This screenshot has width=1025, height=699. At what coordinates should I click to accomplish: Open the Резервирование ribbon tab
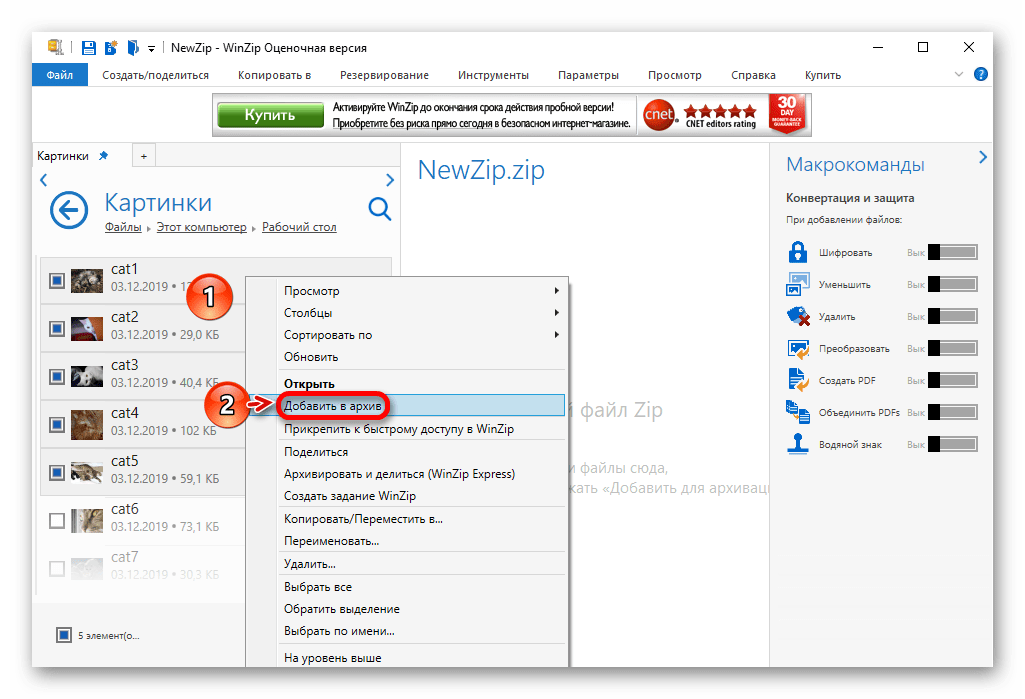coord(384,75)
